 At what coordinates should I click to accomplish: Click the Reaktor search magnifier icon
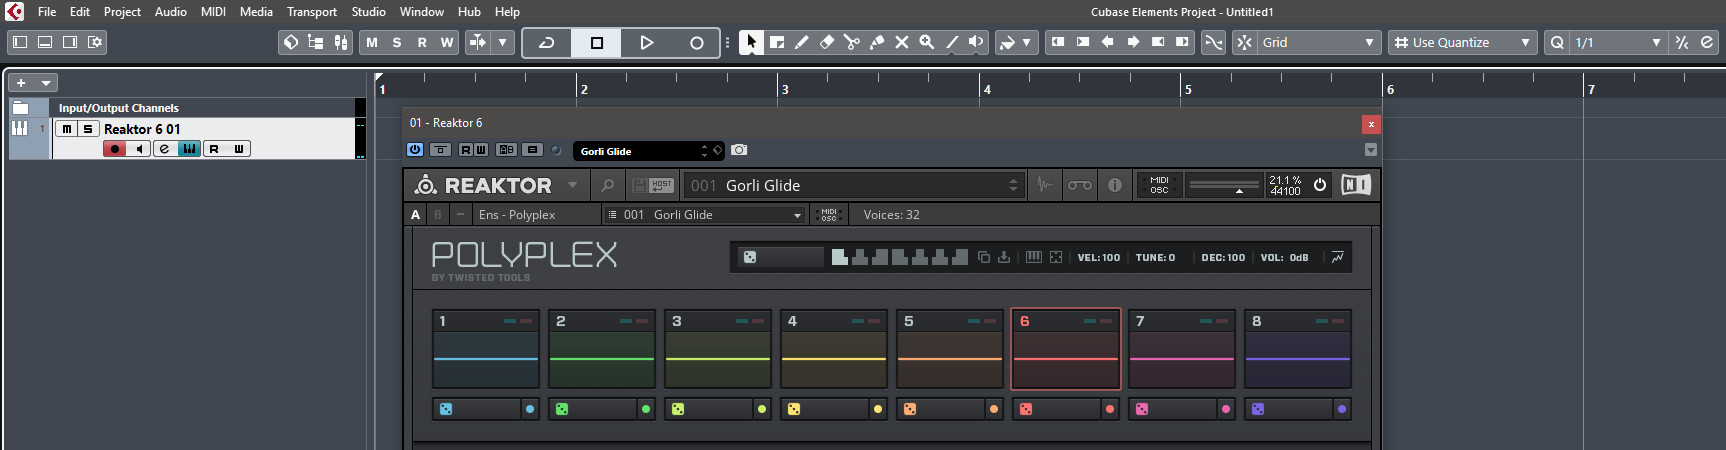tap(607, 185)
